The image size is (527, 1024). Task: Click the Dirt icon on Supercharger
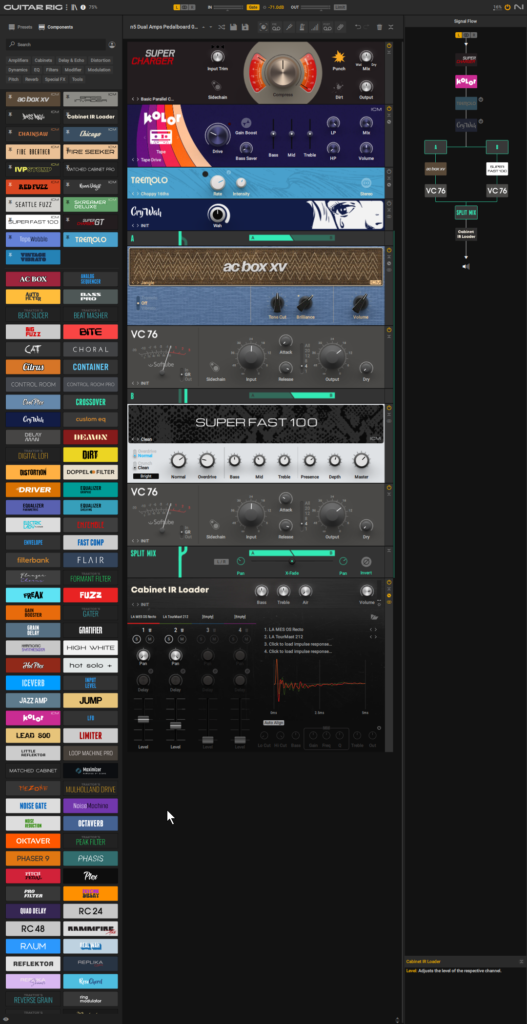[x=338, y=87]
